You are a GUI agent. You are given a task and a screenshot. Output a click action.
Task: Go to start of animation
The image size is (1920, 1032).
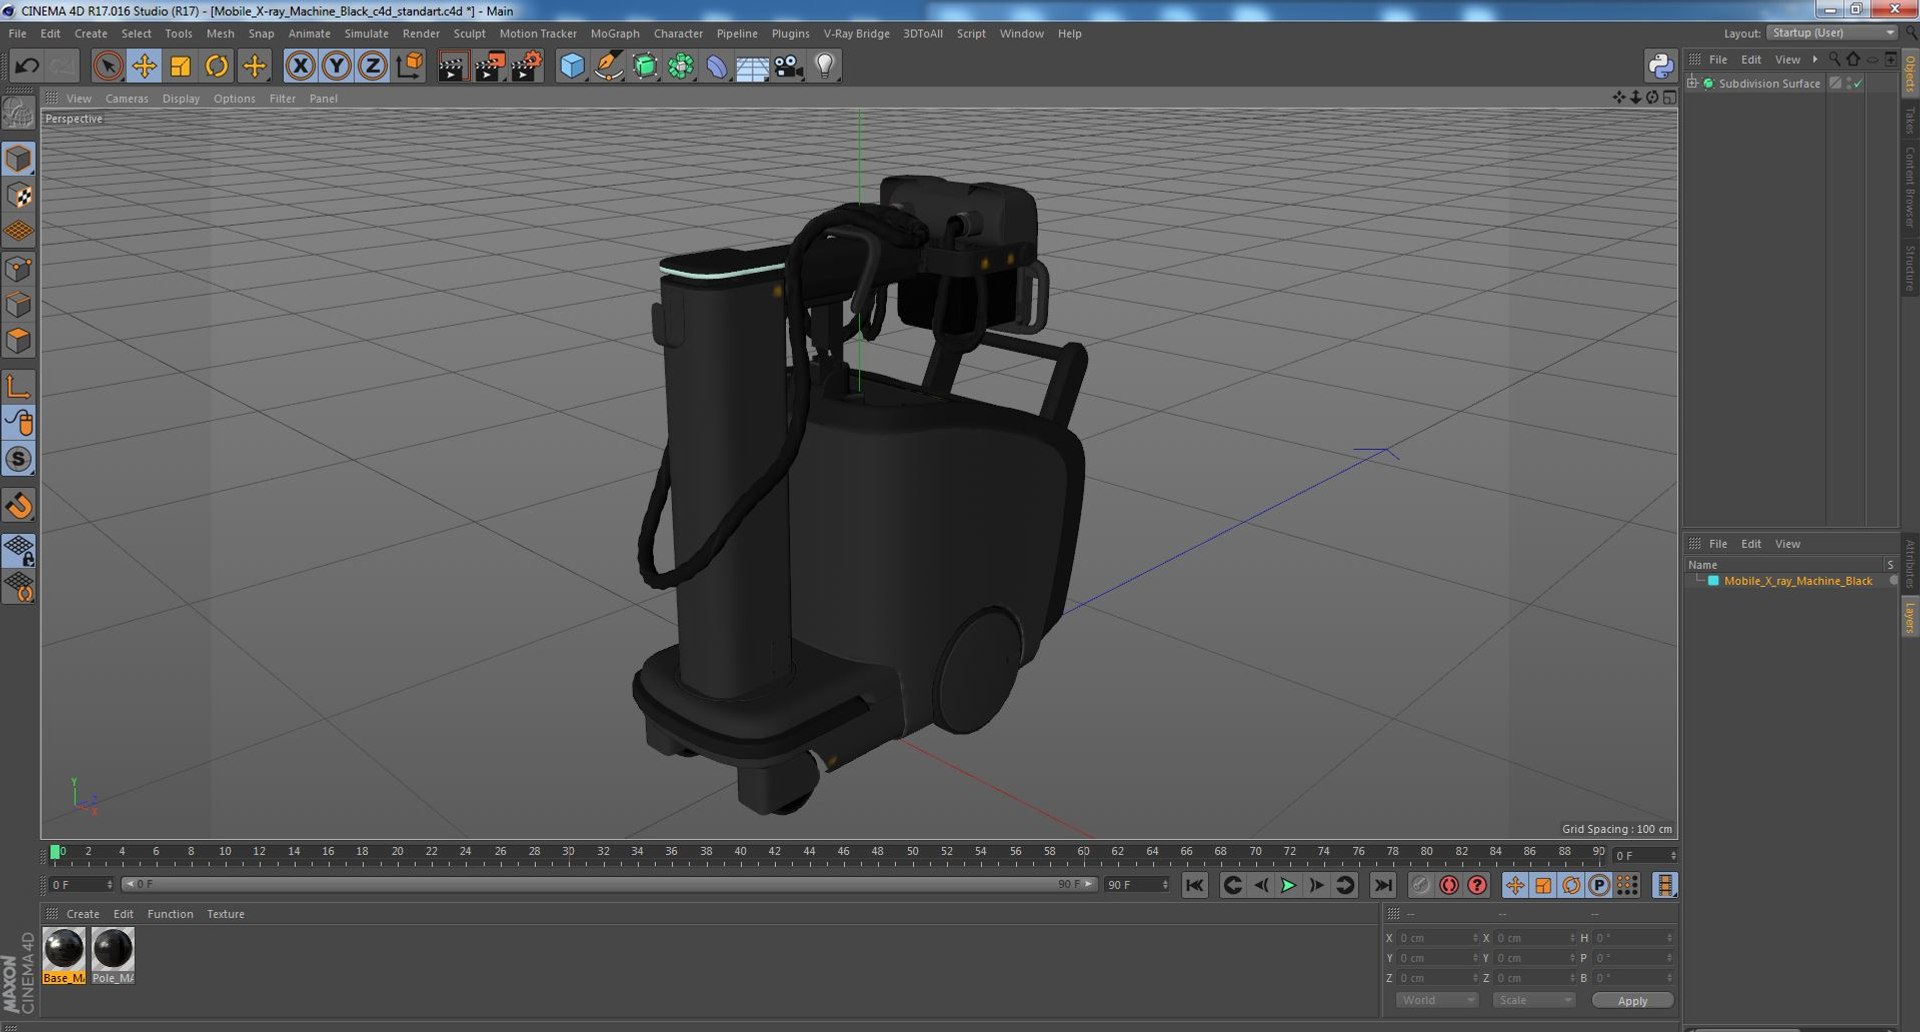point(1194,885)
